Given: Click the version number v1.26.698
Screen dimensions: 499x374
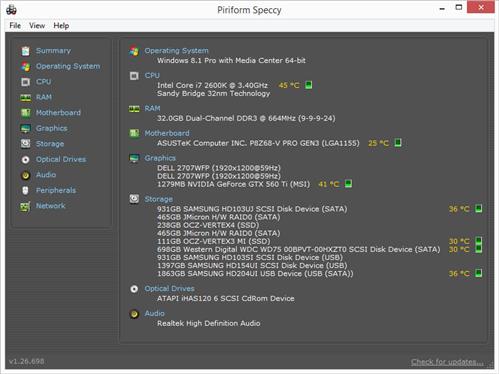Looking at the screenshot, I should (26, 361).
